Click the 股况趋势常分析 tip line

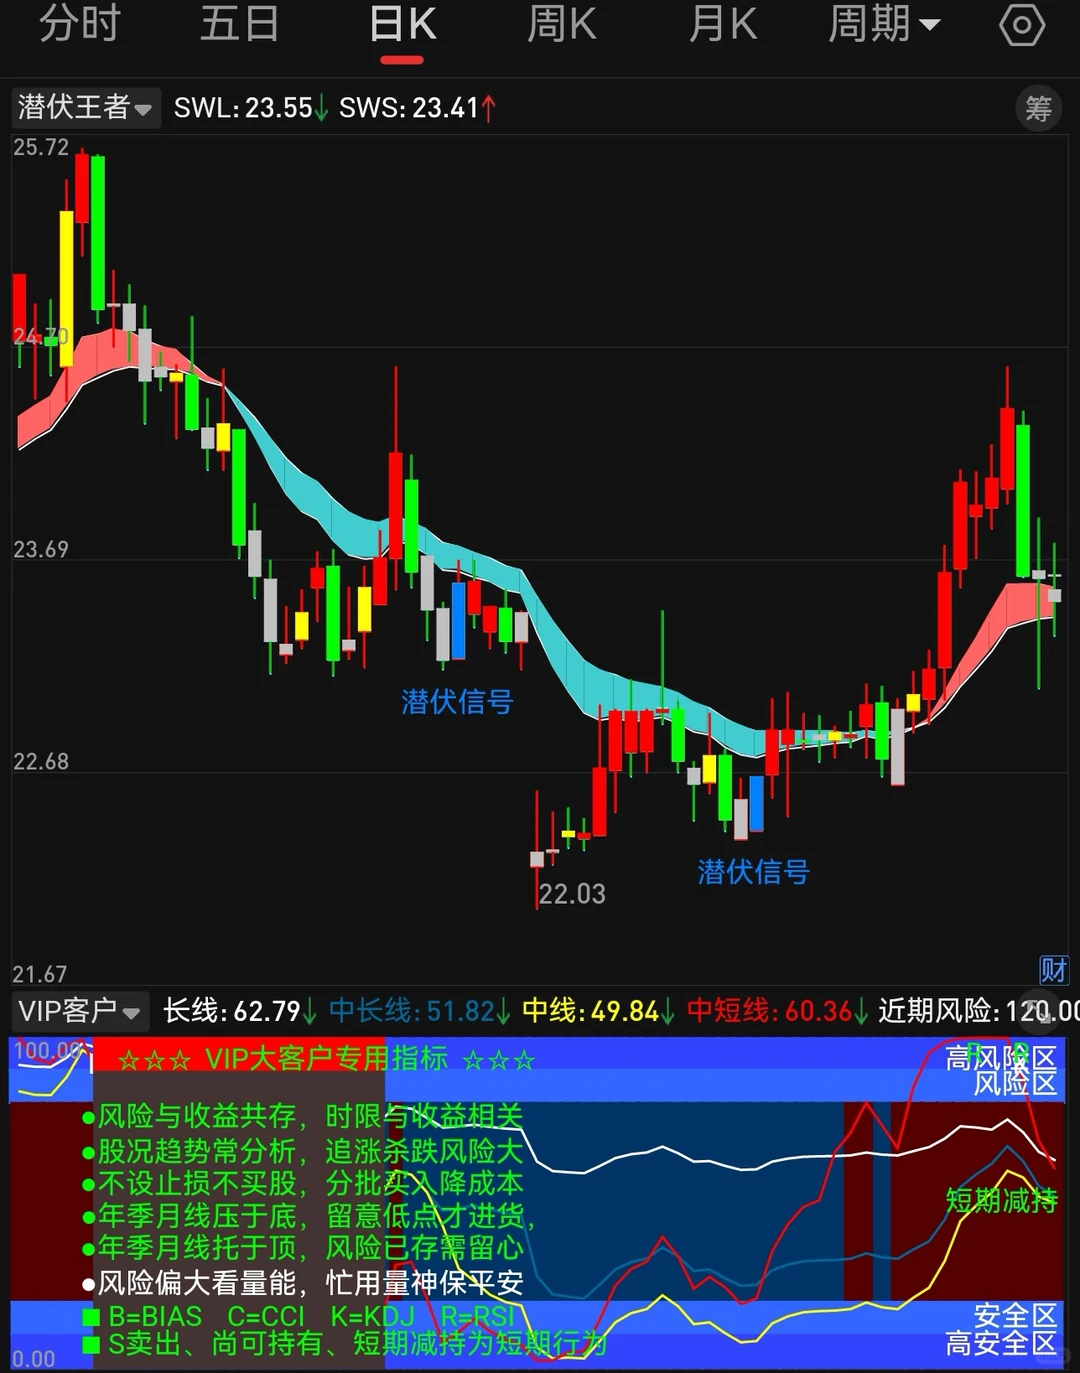(302, 1150)
